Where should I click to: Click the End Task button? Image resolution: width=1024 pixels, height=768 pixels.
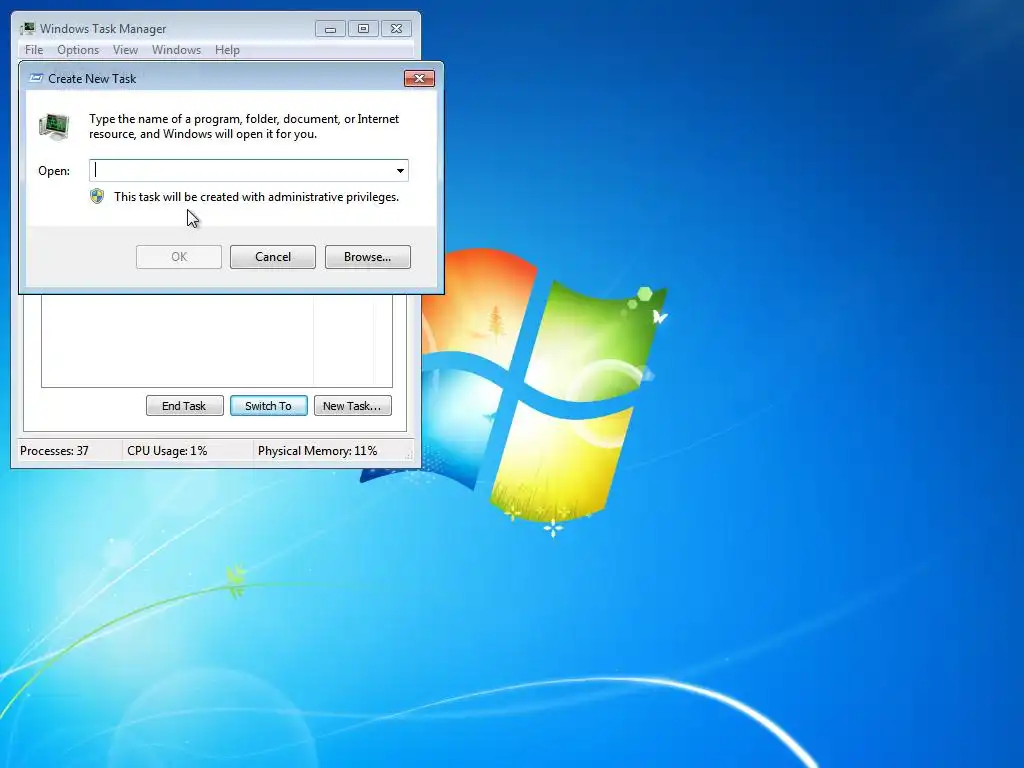185,406
